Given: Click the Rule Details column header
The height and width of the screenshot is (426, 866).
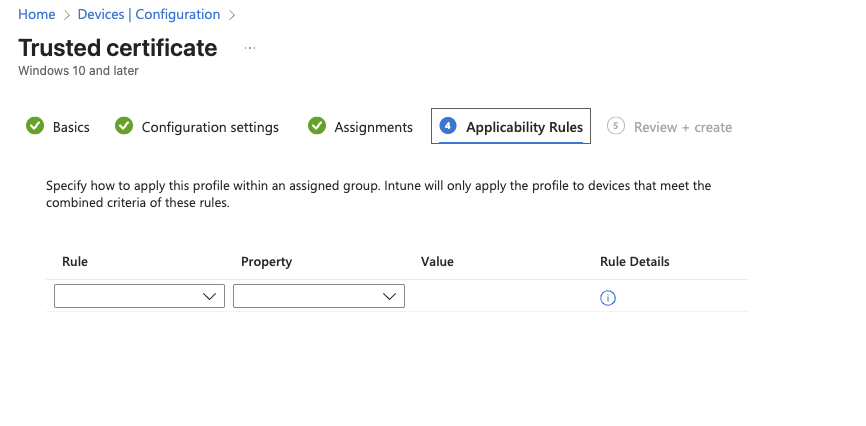Looking at the screenshot, I should (x=635, y=261).
